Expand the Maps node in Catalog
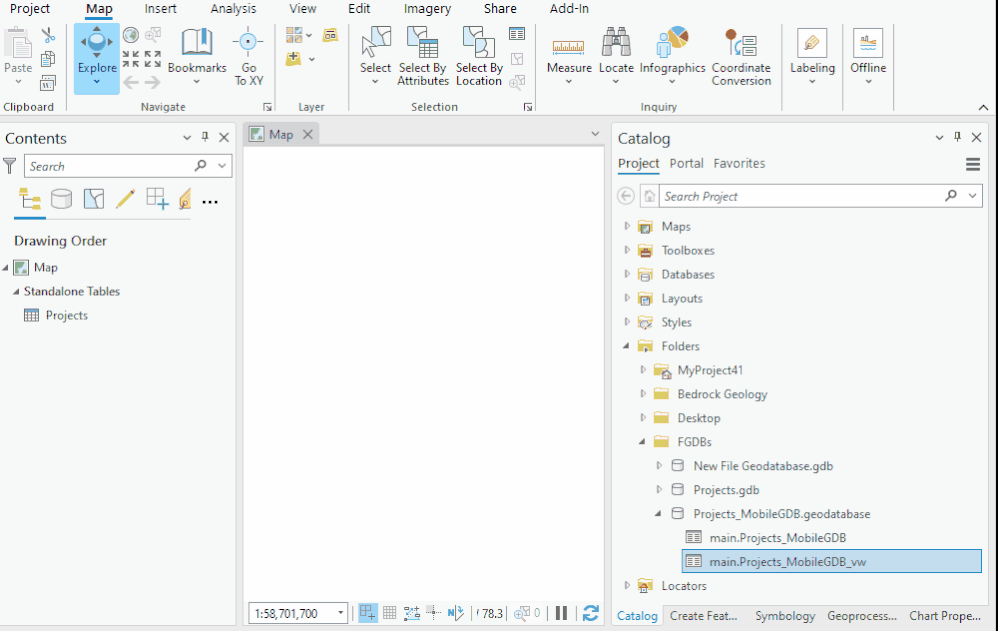 coord(627,226)
